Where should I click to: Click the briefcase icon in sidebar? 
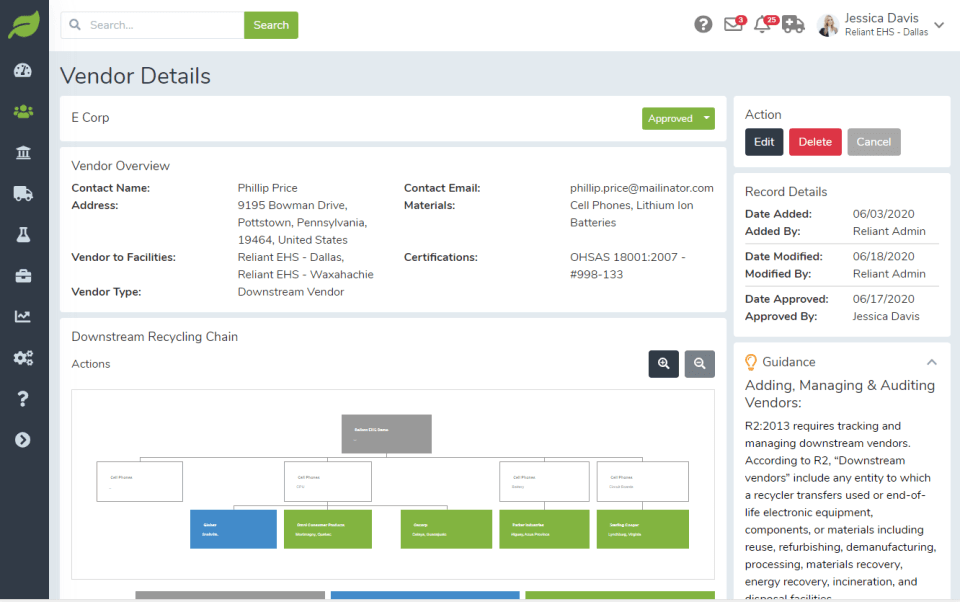(x=23, y=276)
